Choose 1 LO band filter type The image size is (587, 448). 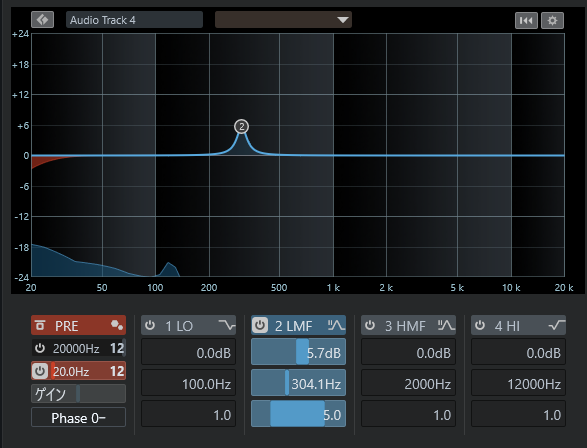pyautogui.click(x=227, y=325)
